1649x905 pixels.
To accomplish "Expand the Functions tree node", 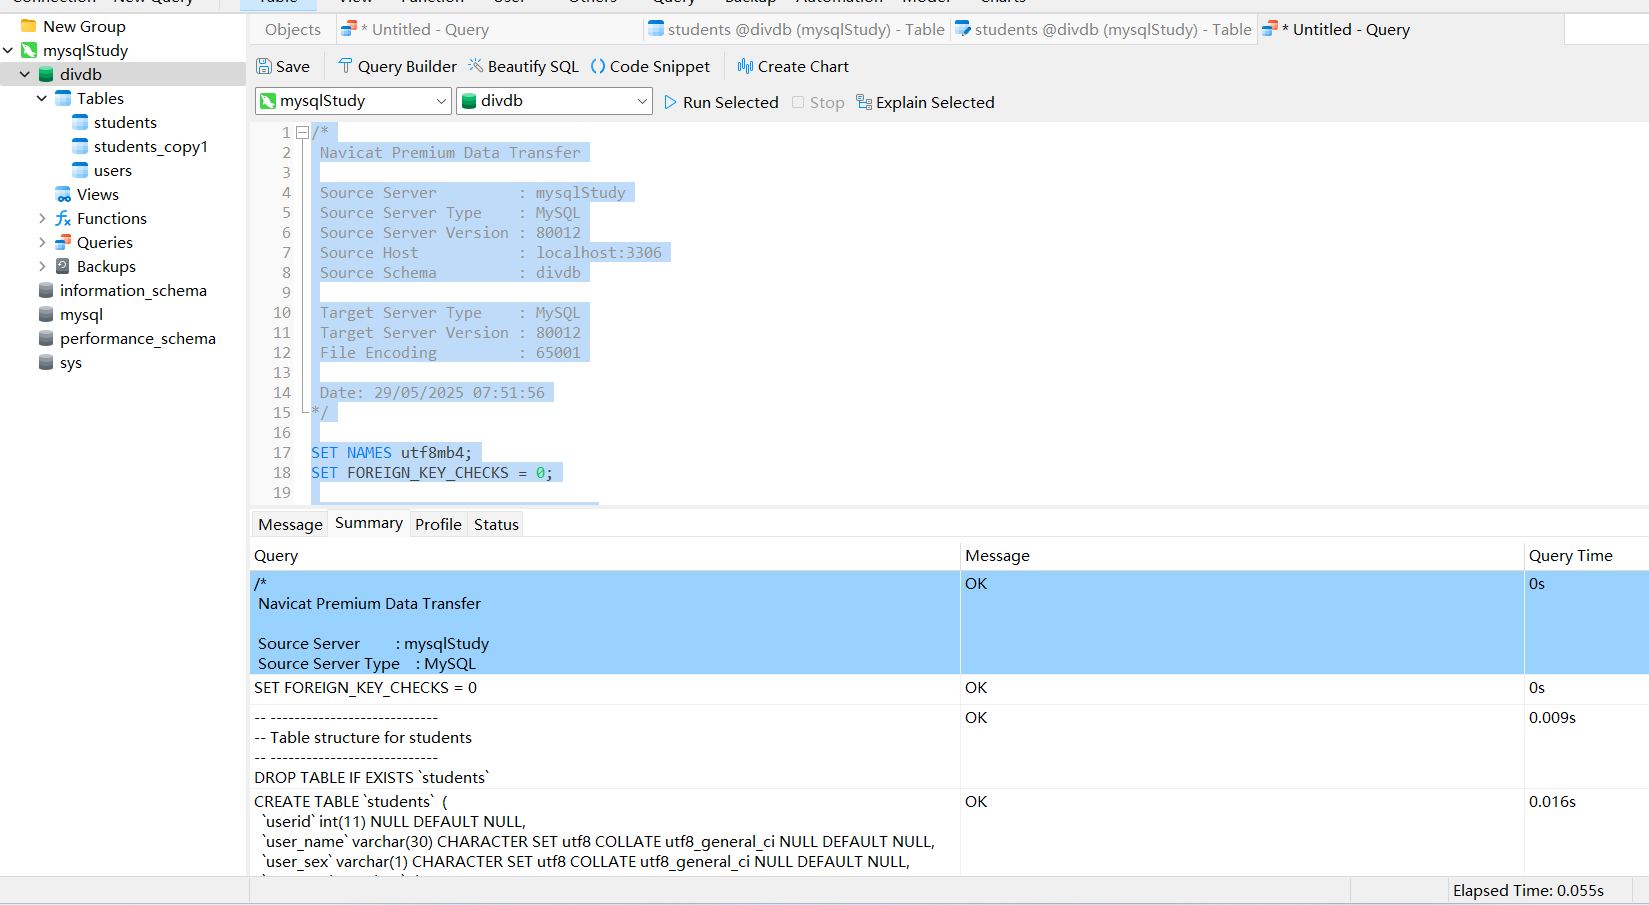I will [42, 218].
